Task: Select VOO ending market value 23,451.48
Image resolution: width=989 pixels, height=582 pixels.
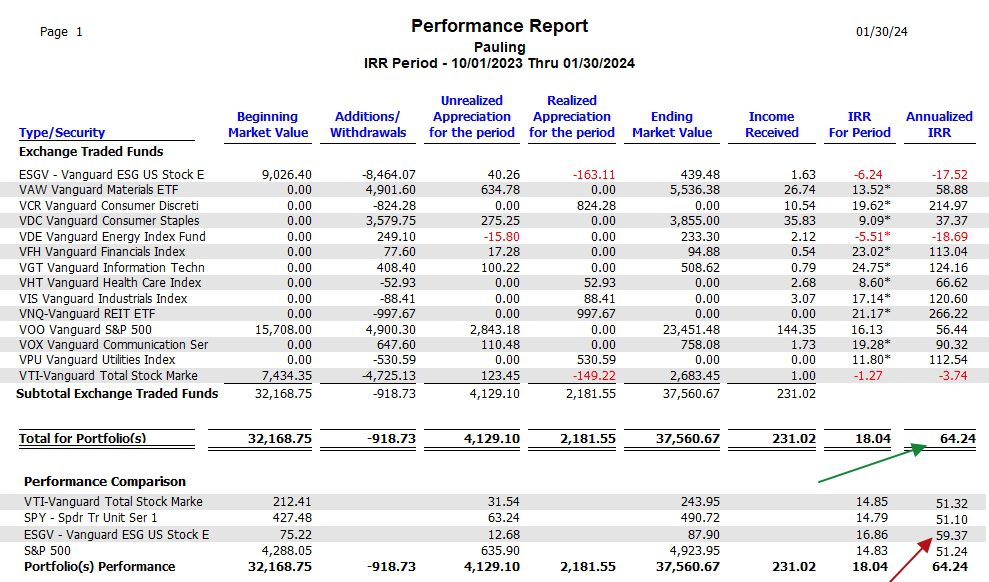Action: (691, 329)
